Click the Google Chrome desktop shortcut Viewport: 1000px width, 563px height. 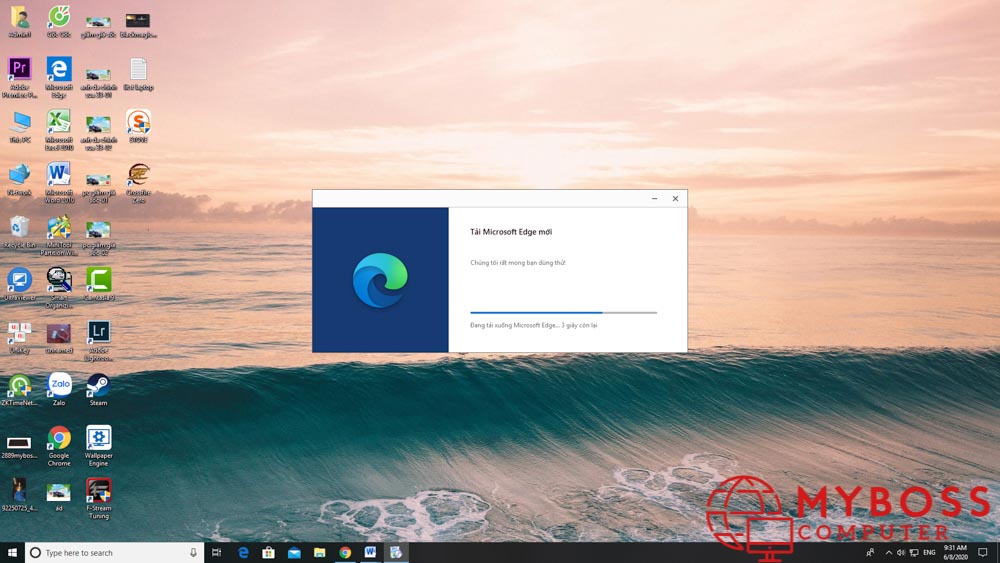(59, 438)
